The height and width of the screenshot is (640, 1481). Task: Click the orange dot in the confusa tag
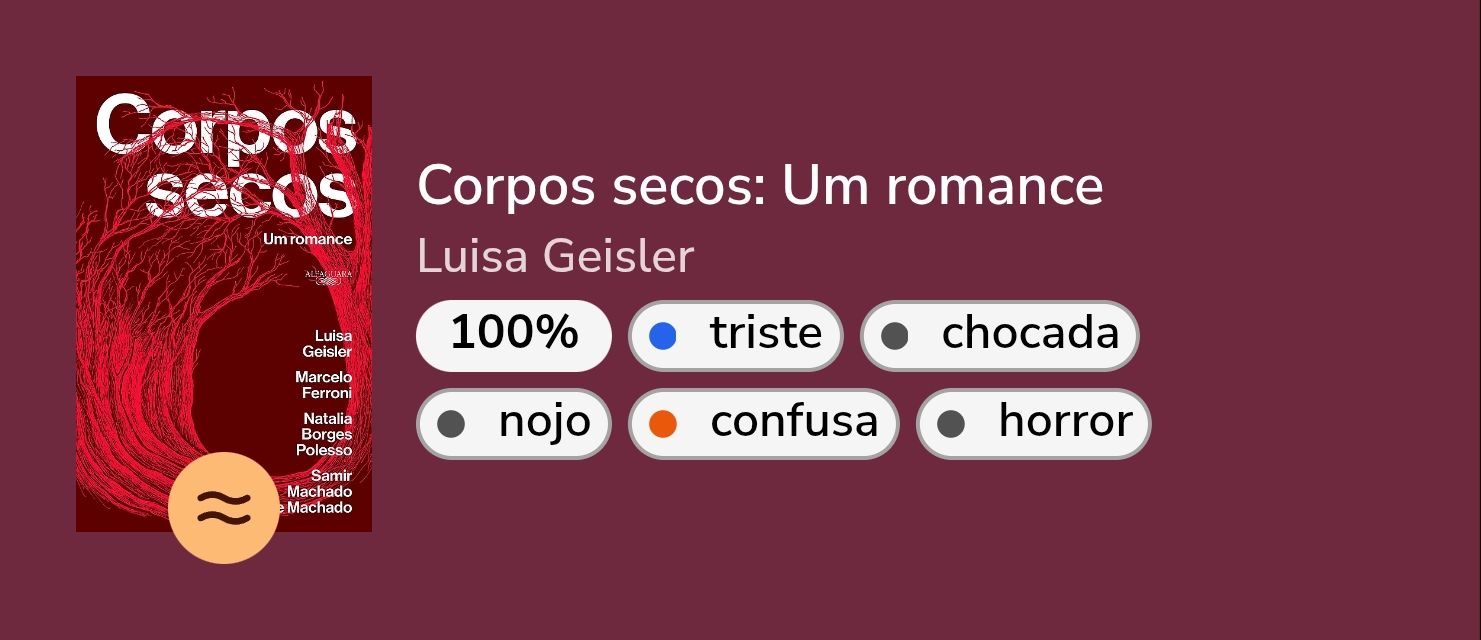(x=663, y=424)
